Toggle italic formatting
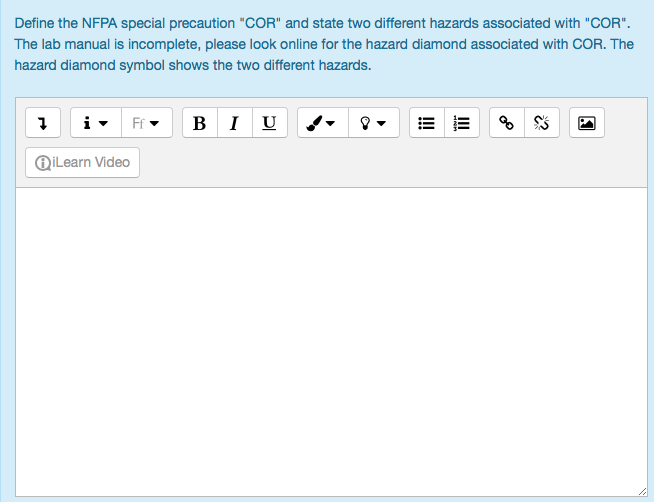 point(235,123)
